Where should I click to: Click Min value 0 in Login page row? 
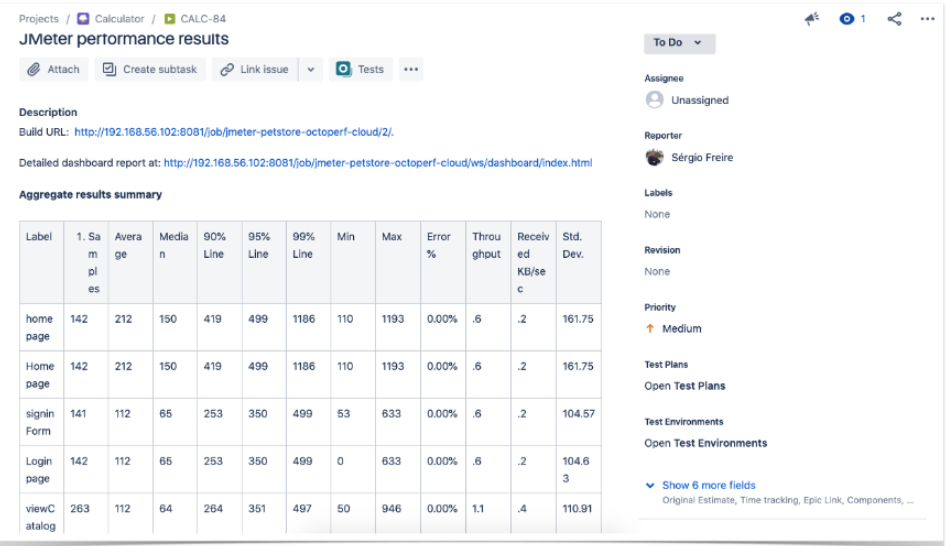(340, 461)
